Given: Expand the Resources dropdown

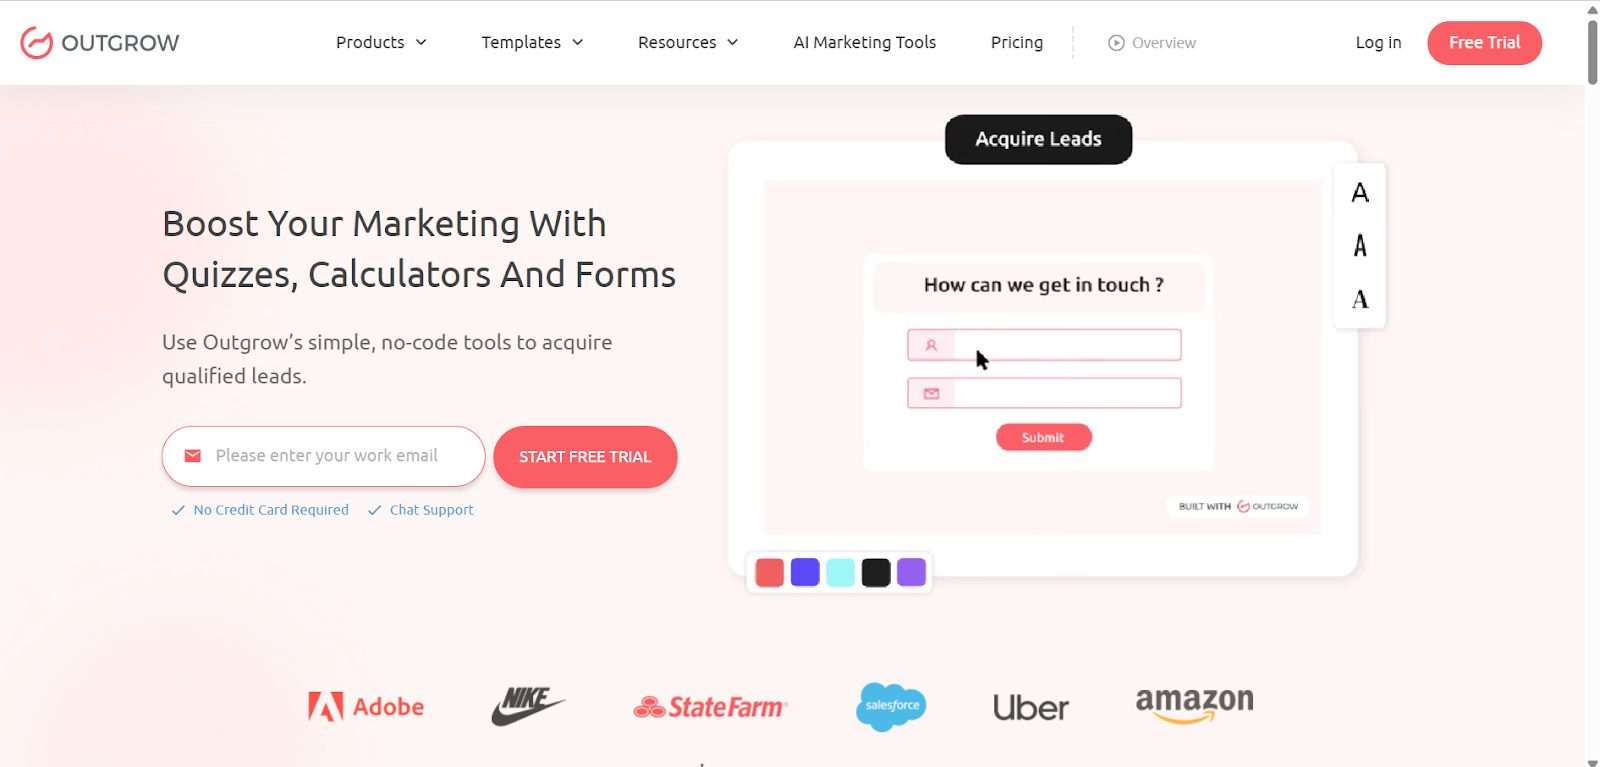Looking at the screenshot, I should (688, 42).
